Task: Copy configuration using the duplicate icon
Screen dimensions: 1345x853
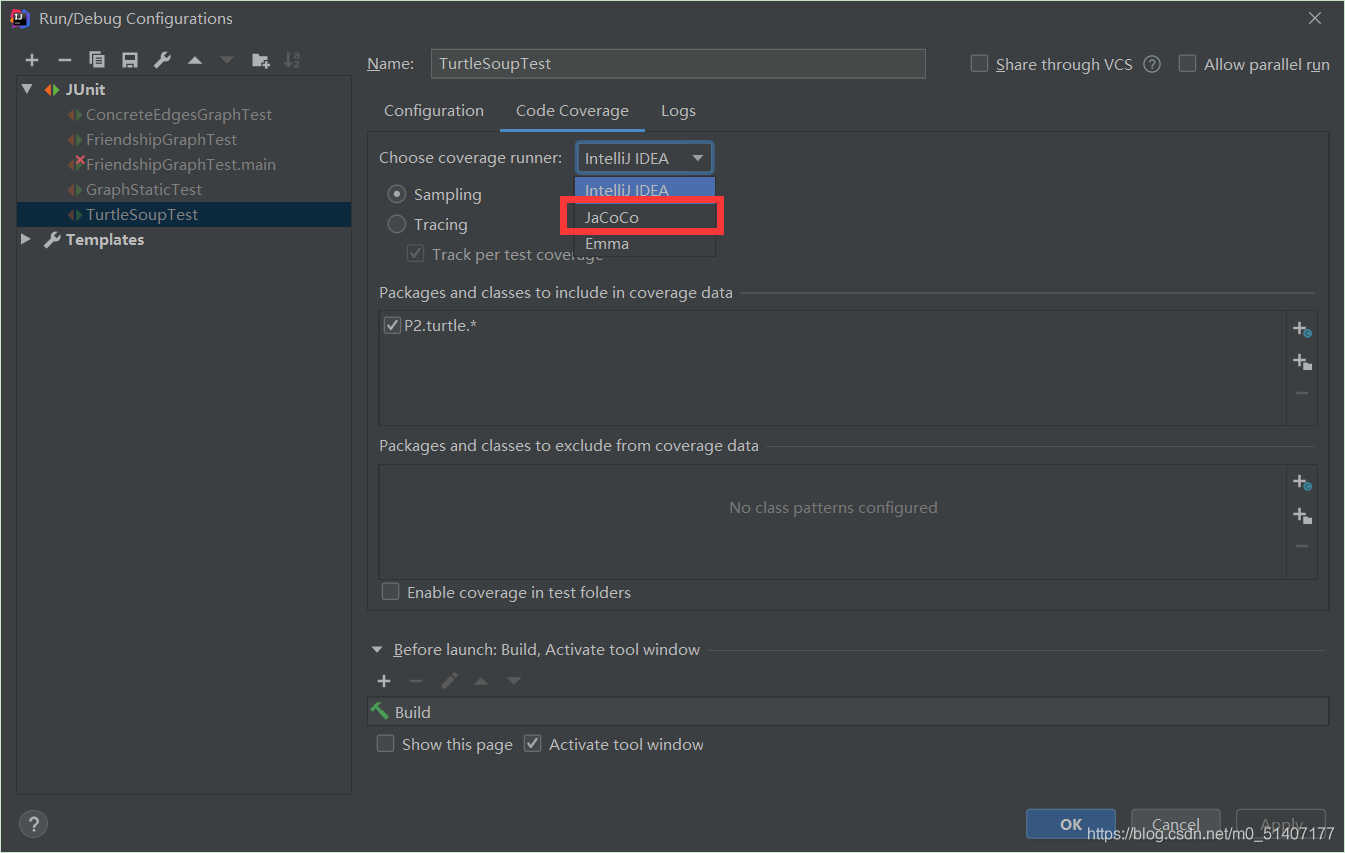Action: coord(97,61)
